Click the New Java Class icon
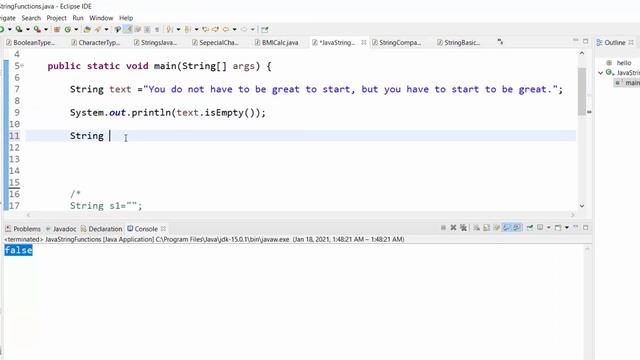 point(68,29)
